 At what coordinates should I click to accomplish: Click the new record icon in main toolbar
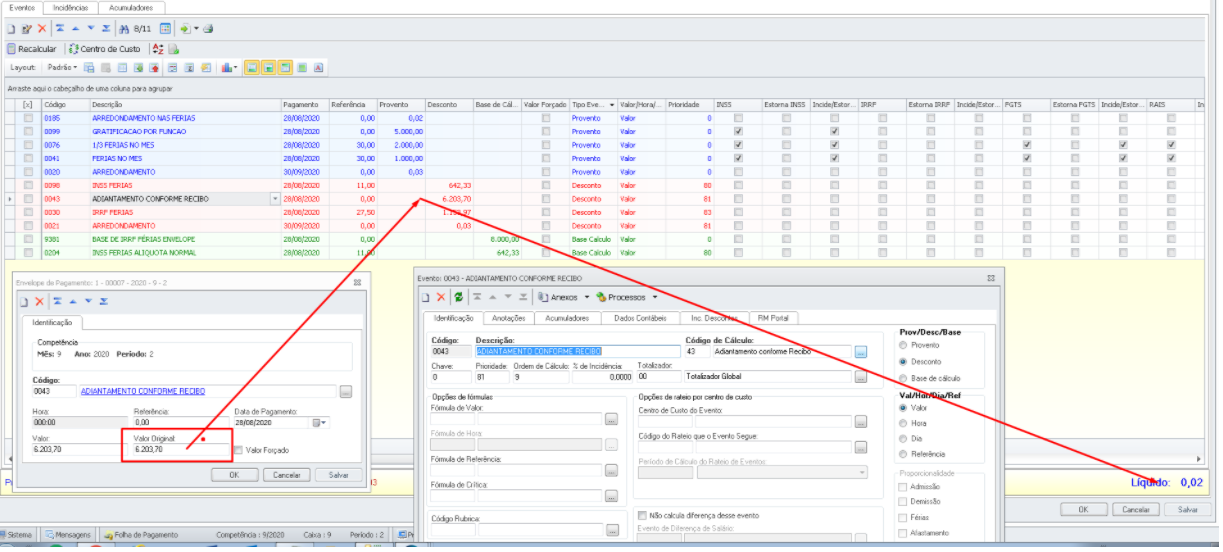tap(11, 29)
